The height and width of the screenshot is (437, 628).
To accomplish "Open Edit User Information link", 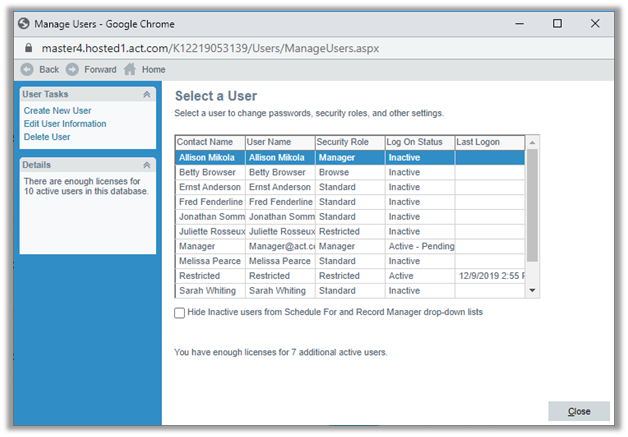I will [65, 124].
